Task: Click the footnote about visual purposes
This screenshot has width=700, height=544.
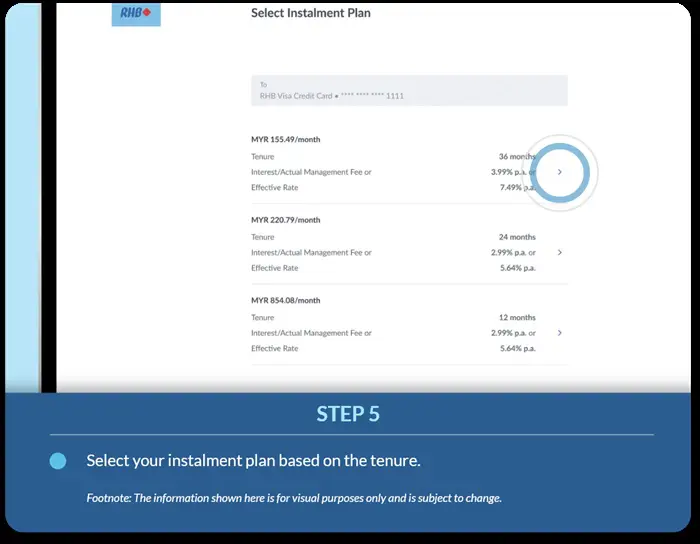Action: [294, 498]
